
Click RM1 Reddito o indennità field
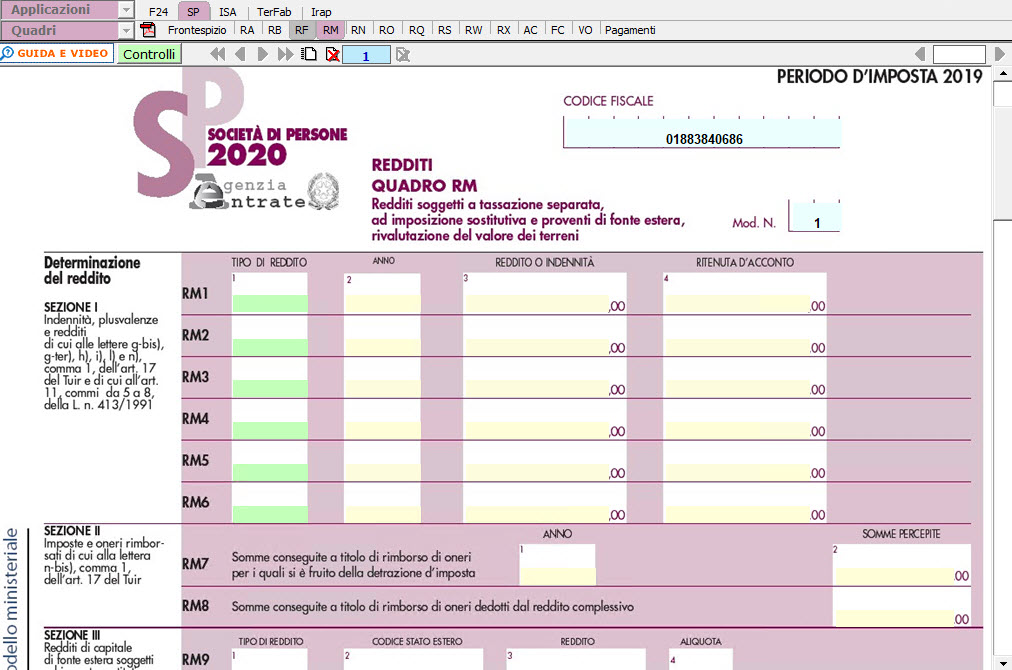[x=537, y=304]
